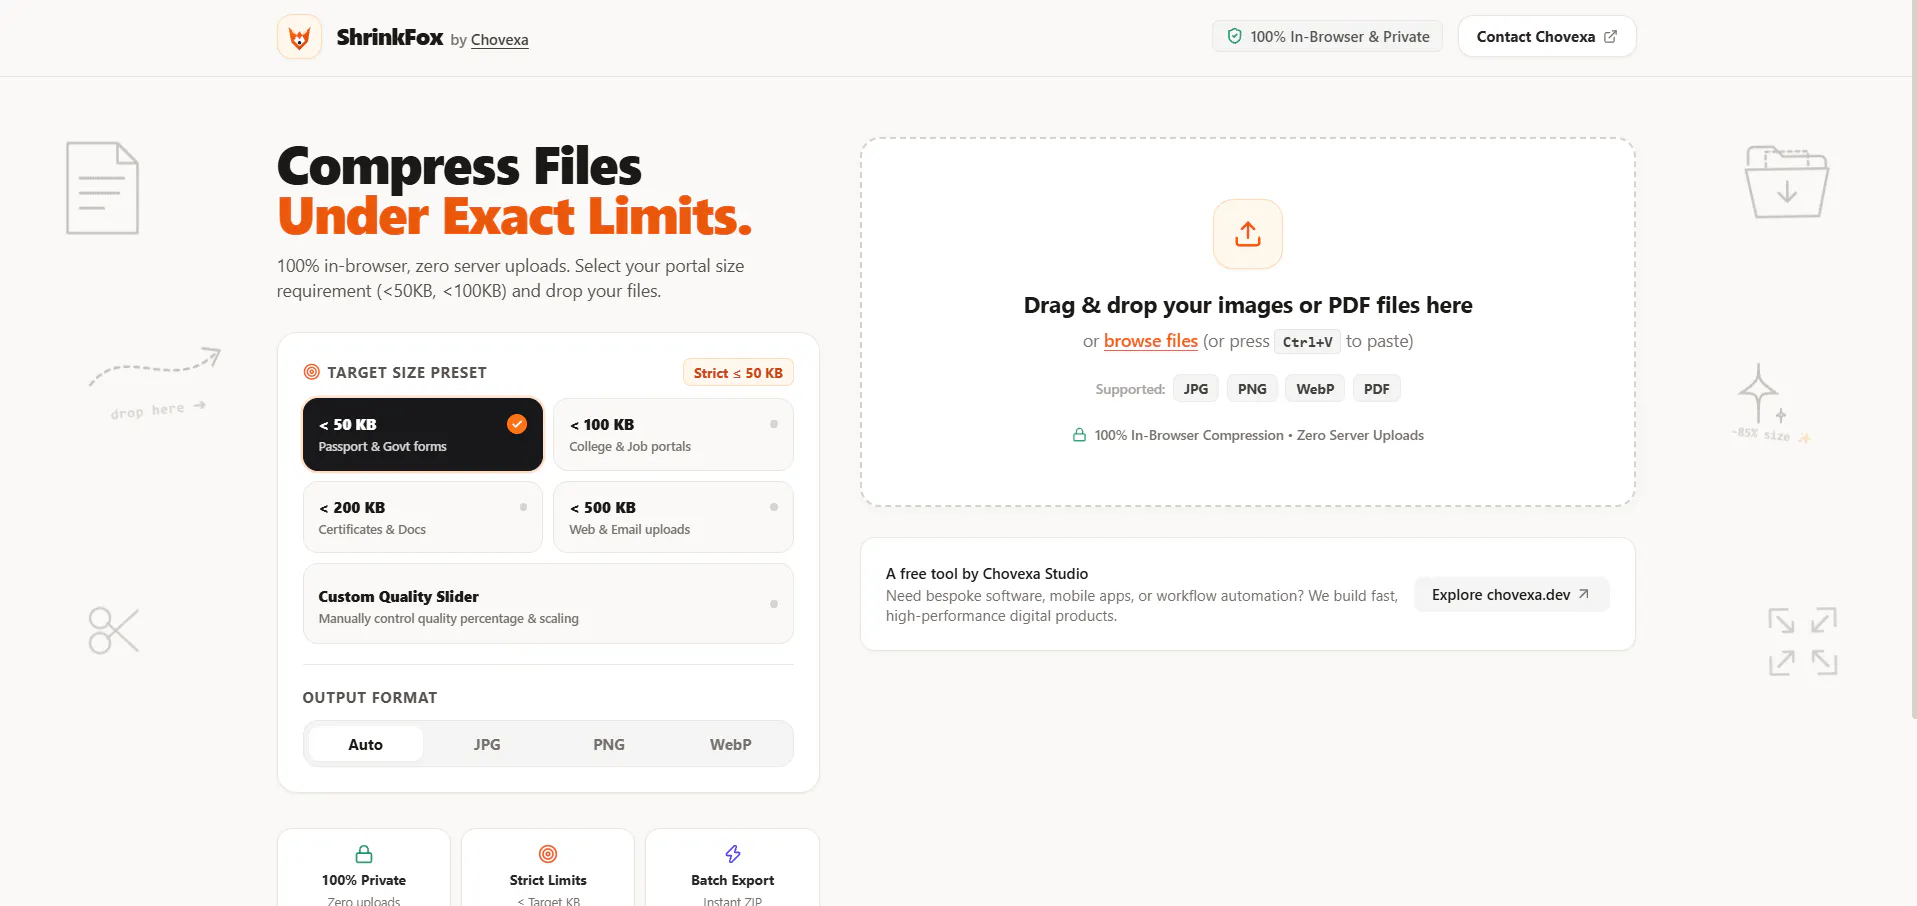Image resolution: width=1917 pixels, height=906 pixels.
Task: Click the page vertical scrollbar
Action: tap(1912, 360)
